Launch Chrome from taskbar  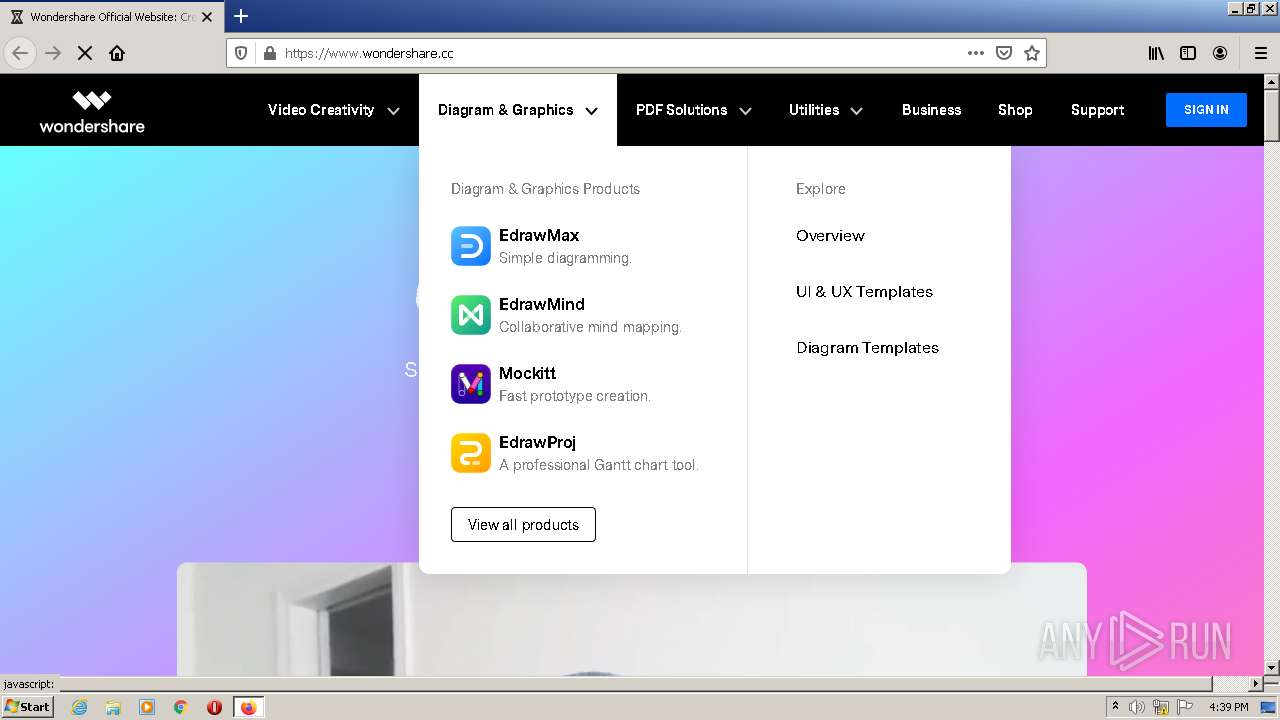(x=181, y=707)
